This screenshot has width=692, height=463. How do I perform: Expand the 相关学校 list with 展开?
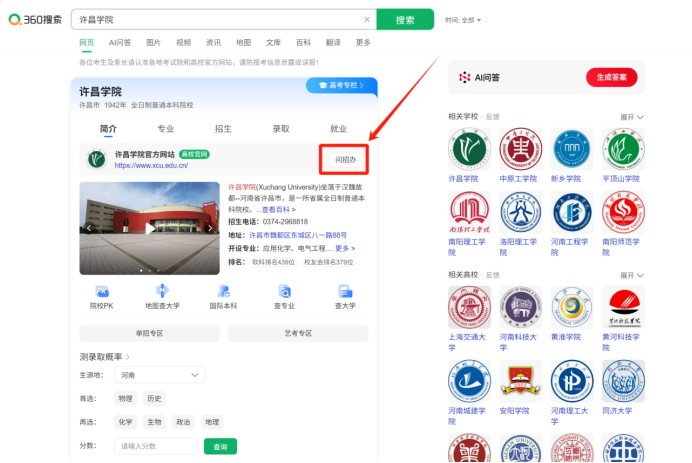[x=632, y=117]
